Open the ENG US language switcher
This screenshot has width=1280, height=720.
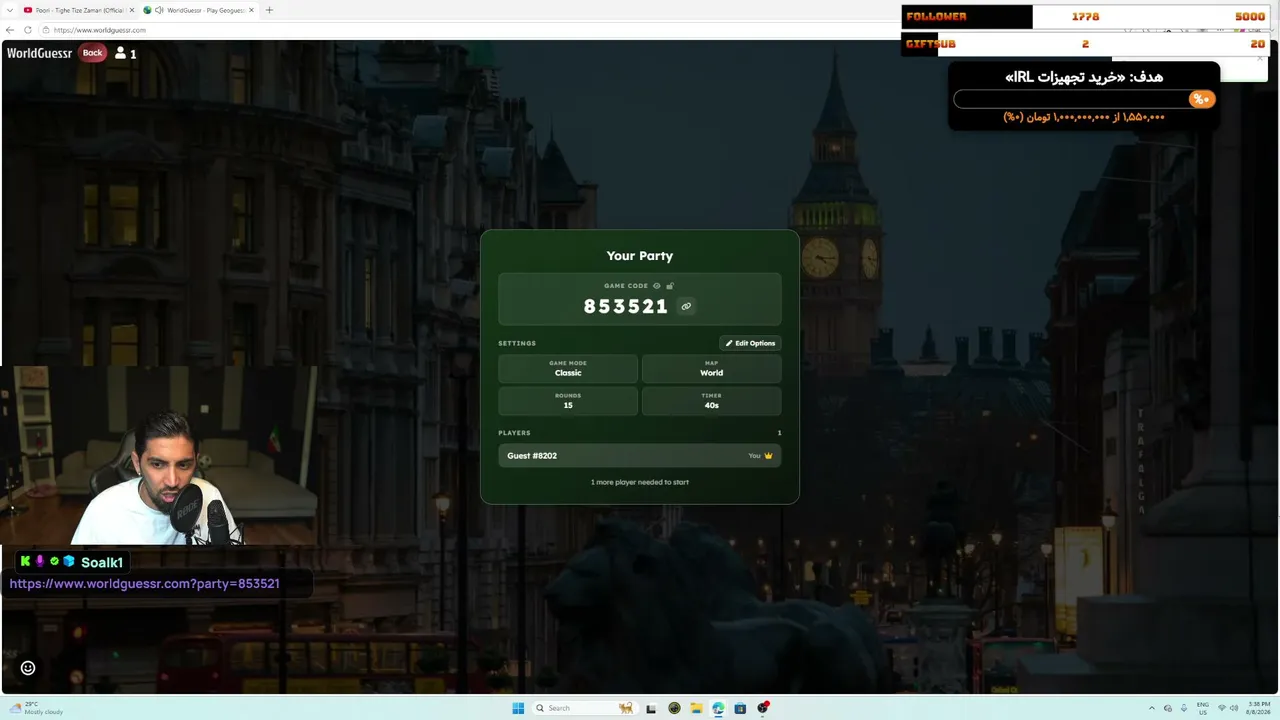pos(1203,708)
